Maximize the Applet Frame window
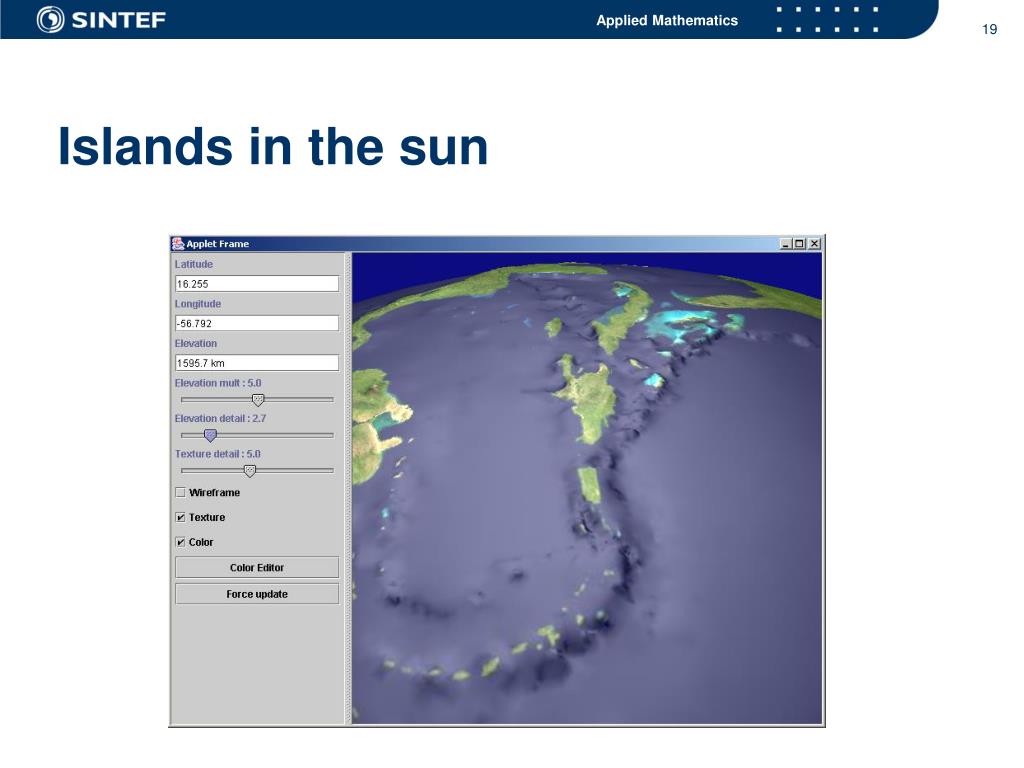1024x768 pixels. pos(799,244)
